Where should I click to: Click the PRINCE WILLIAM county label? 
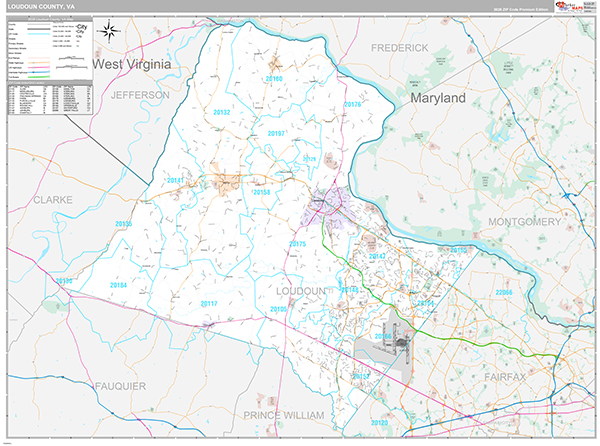click(284, 414)
